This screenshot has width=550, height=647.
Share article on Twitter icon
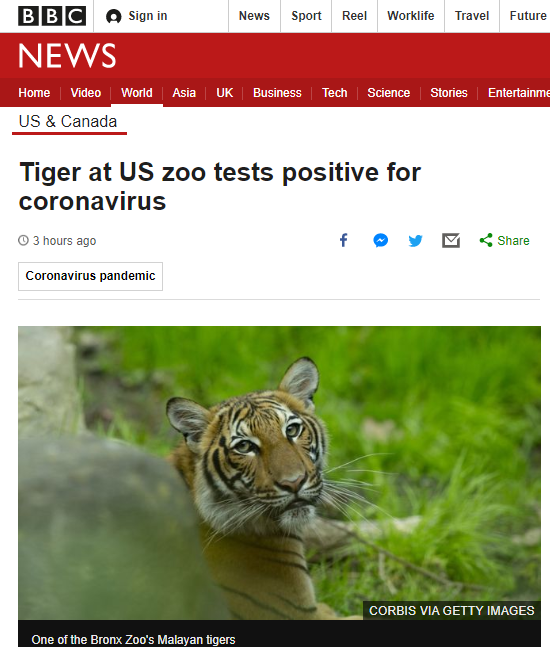[415, 241]
